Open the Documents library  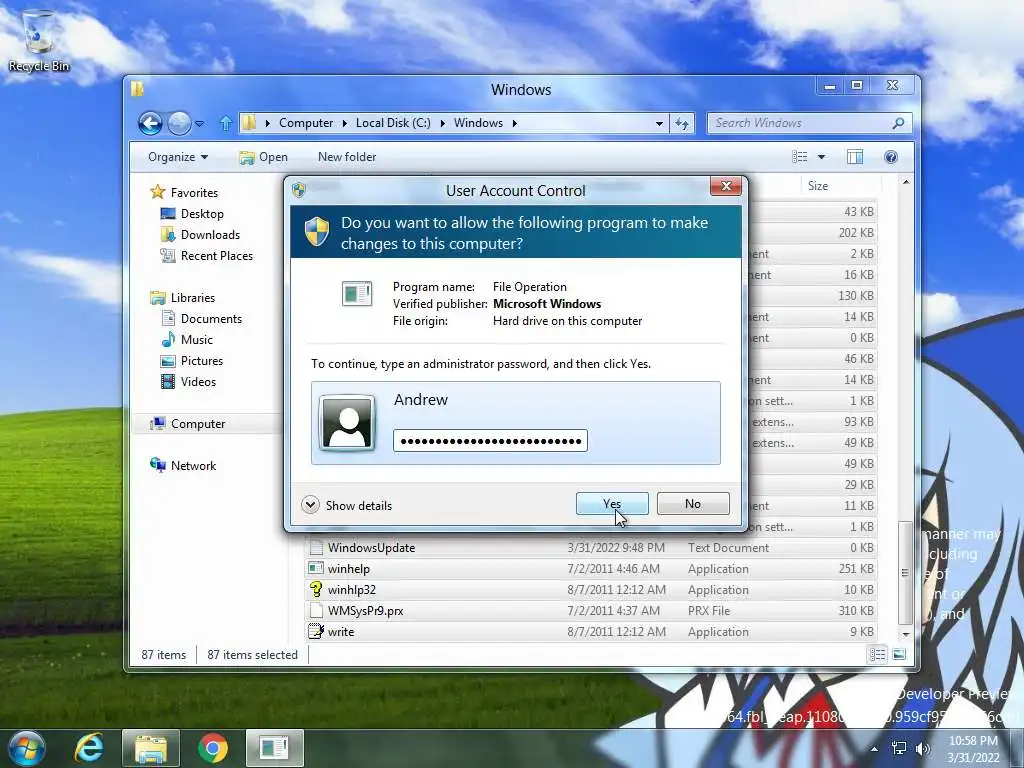201,318
